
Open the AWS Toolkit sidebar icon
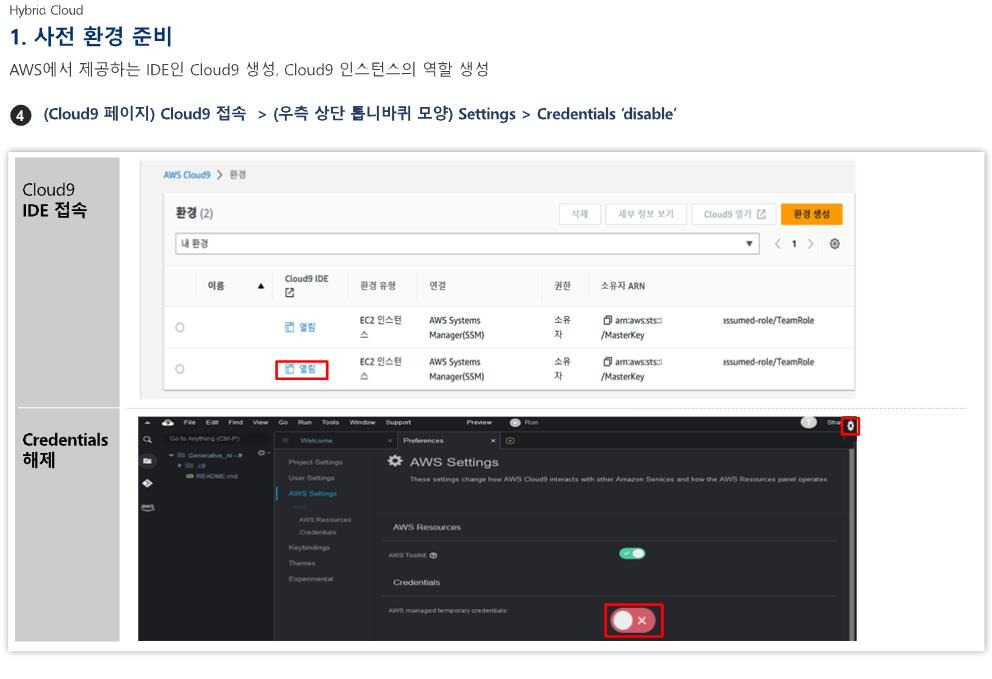[x=147, y=508]
